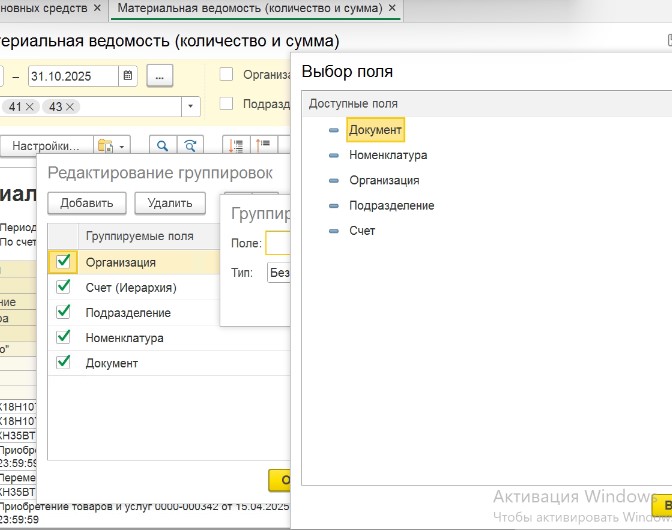The height and width of the screenshot is (530, 672).
Task: Click the Поле input field
Action: pos(278,243)
